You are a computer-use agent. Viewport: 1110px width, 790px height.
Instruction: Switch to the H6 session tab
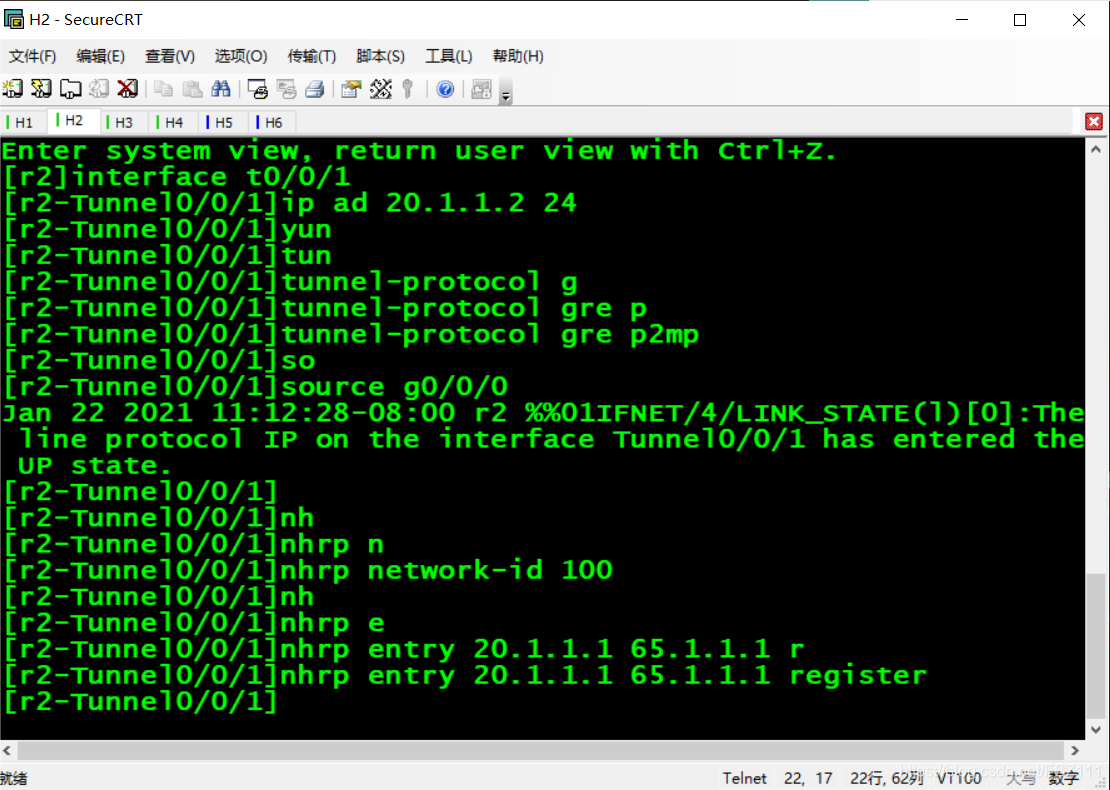pos(273,122)
